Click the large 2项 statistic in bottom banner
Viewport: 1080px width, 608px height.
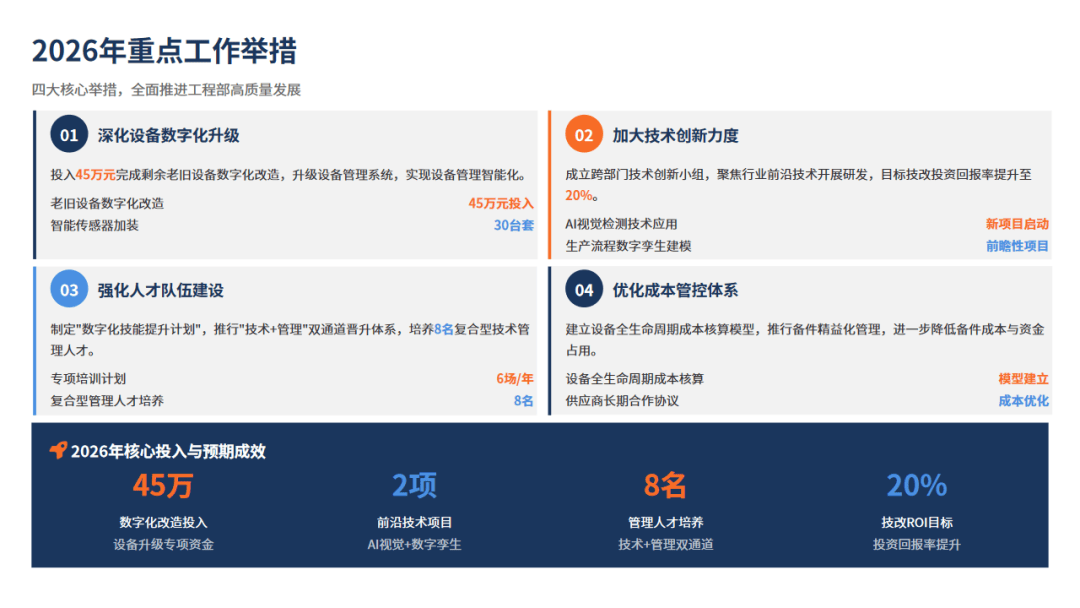click(x=414, y=486)
